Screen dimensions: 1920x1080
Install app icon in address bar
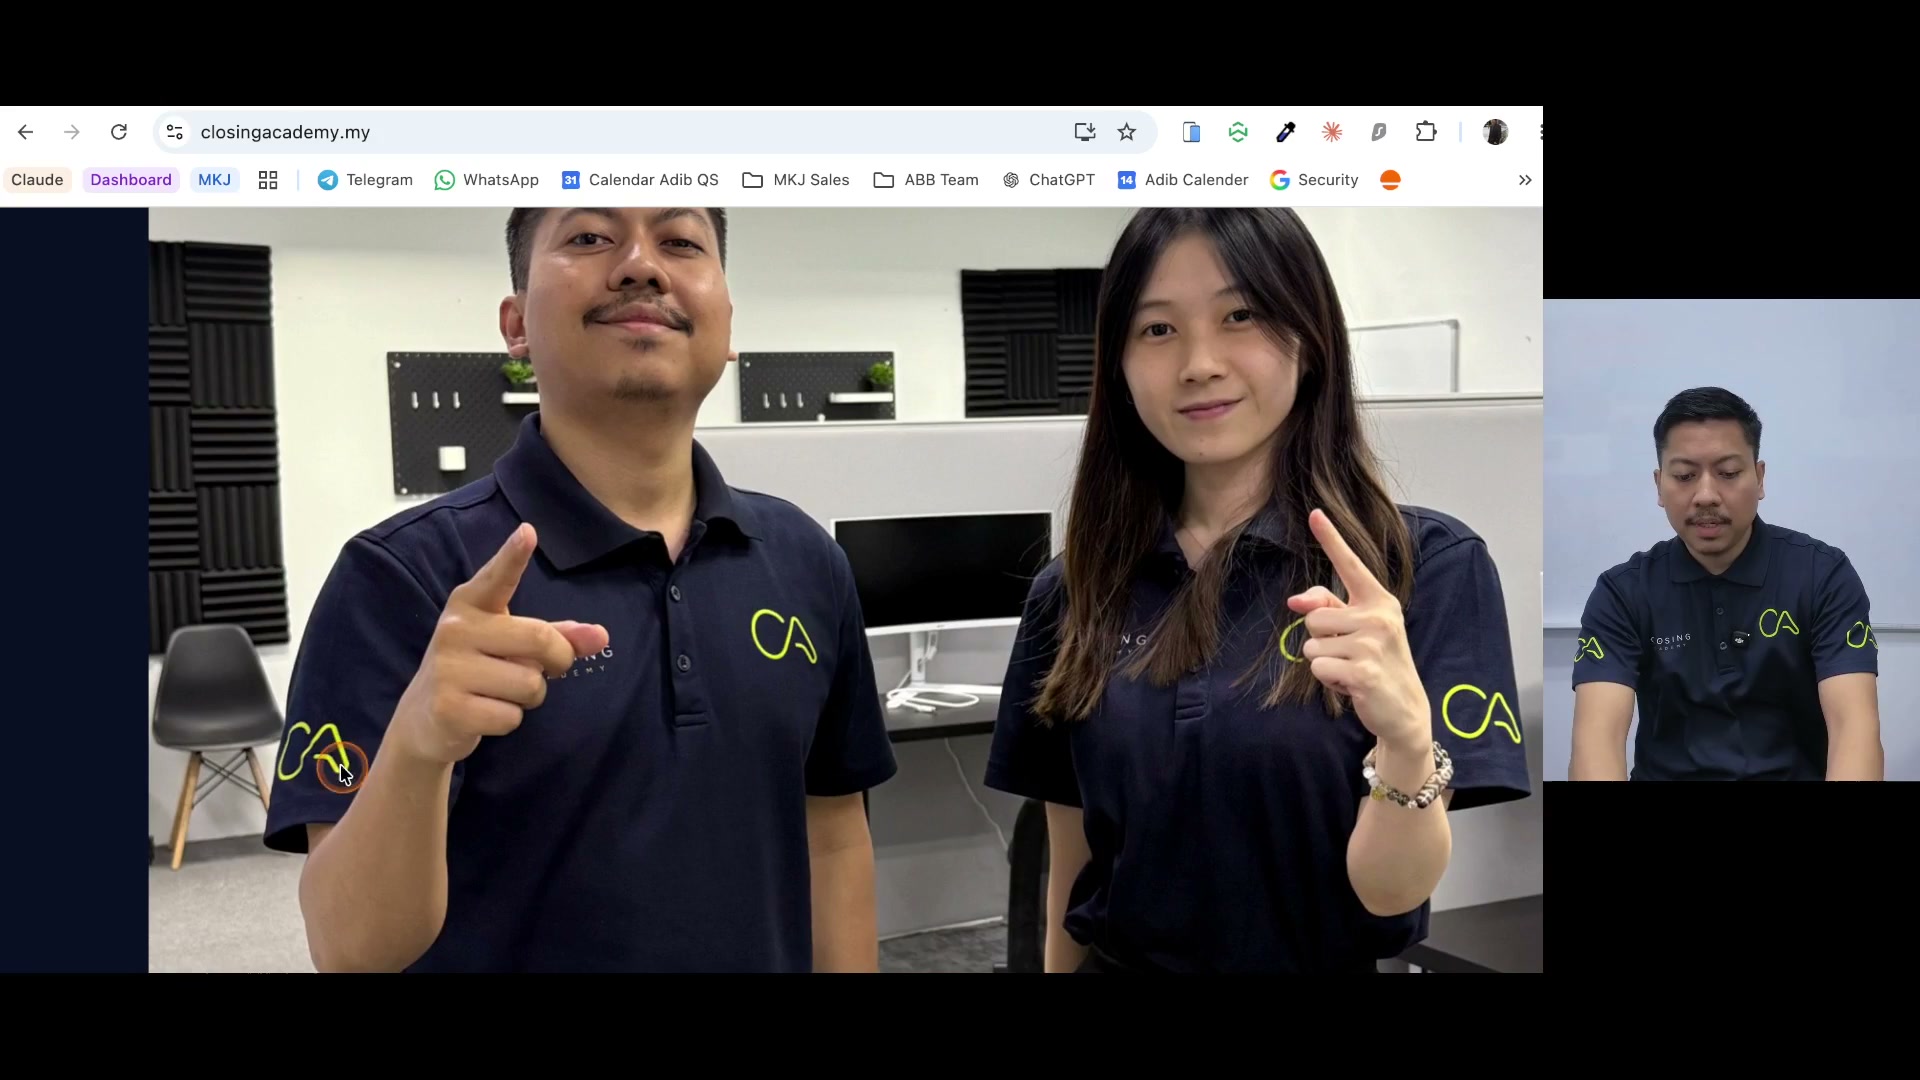click(x=1084, y=132)
